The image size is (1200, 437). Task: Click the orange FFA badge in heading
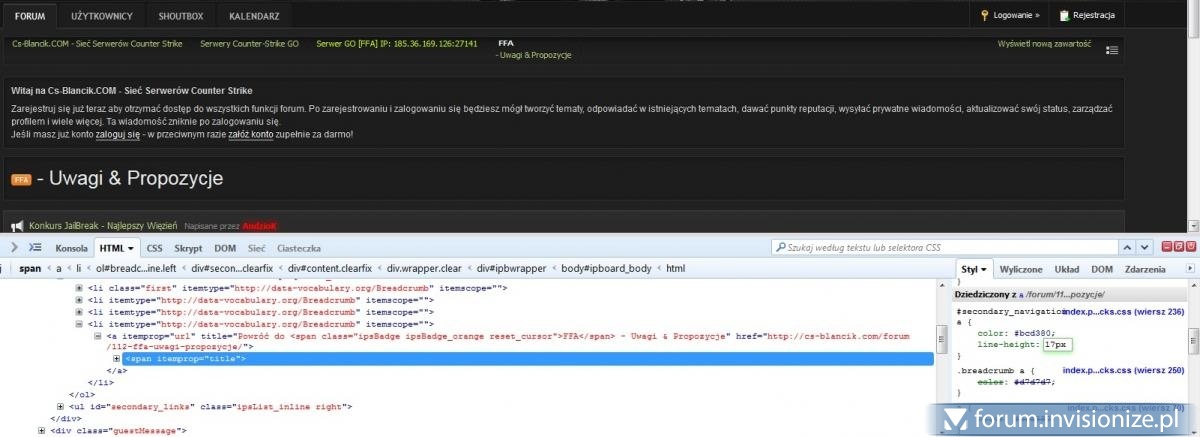(x=21, y=180)
